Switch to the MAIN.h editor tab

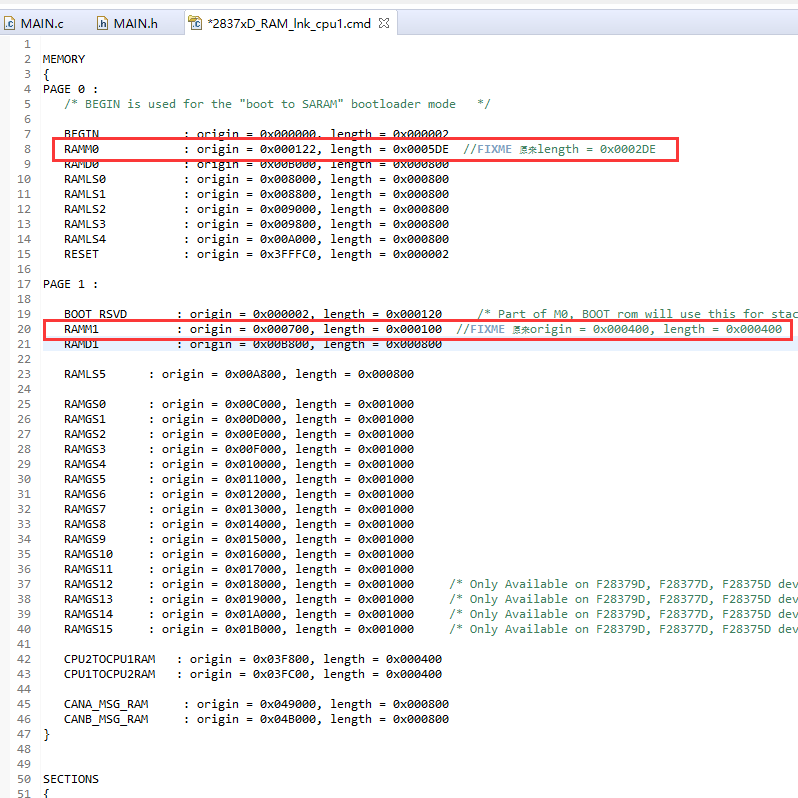(128, 23)
